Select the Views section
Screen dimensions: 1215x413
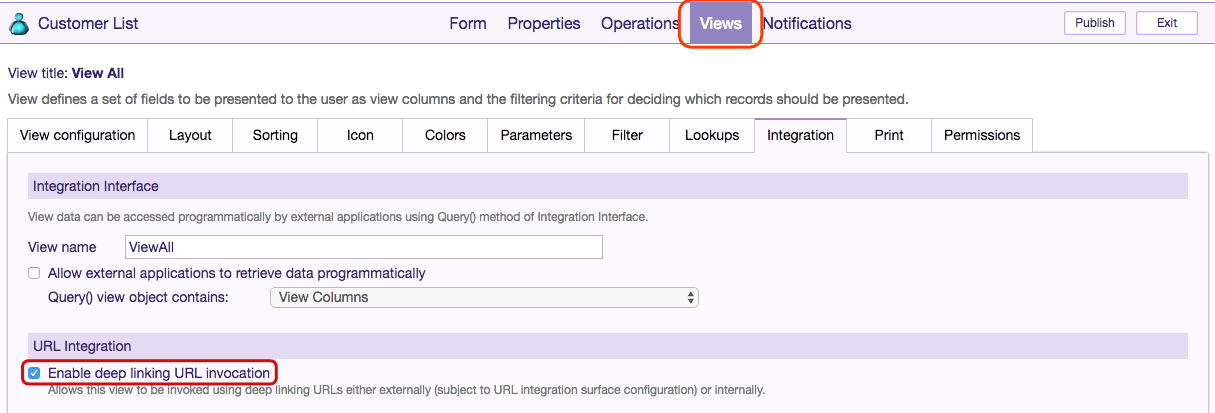pos(721,23)
